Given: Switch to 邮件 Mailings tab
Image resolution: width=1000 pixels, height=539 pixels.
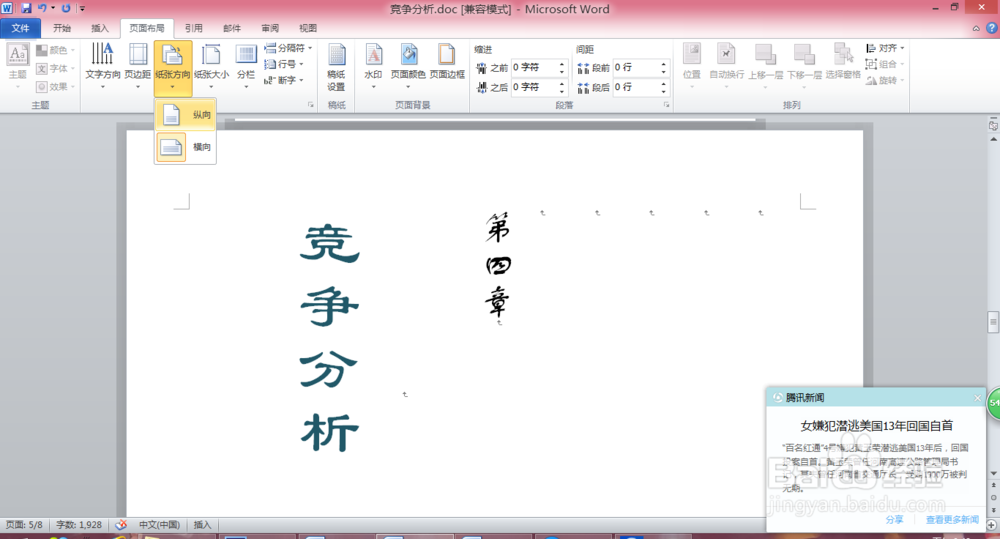Looking at the screenshot, I should 232,28.
